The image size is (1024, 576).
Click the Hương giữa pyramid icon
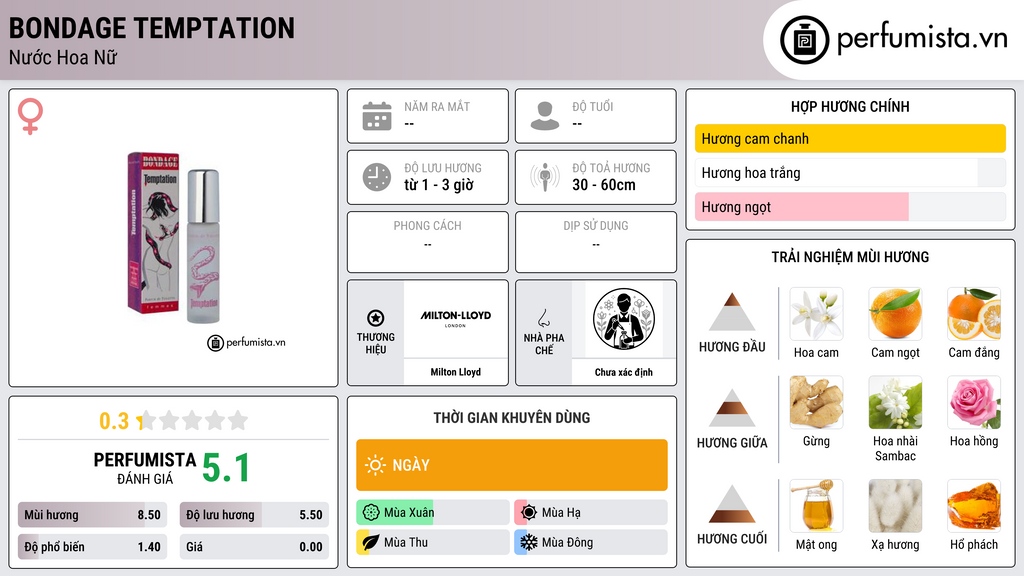732,408
